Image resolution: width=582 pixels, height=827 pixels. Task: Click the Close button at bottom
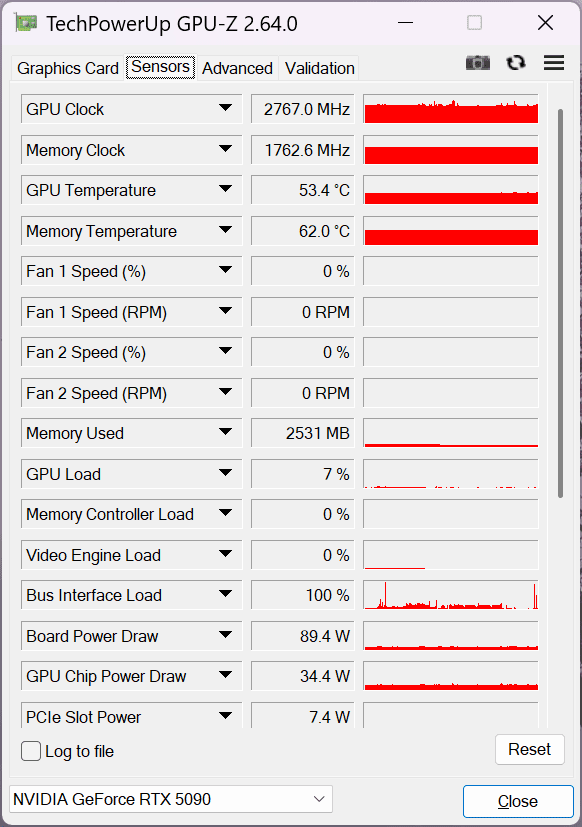click(x=518, y=801)
